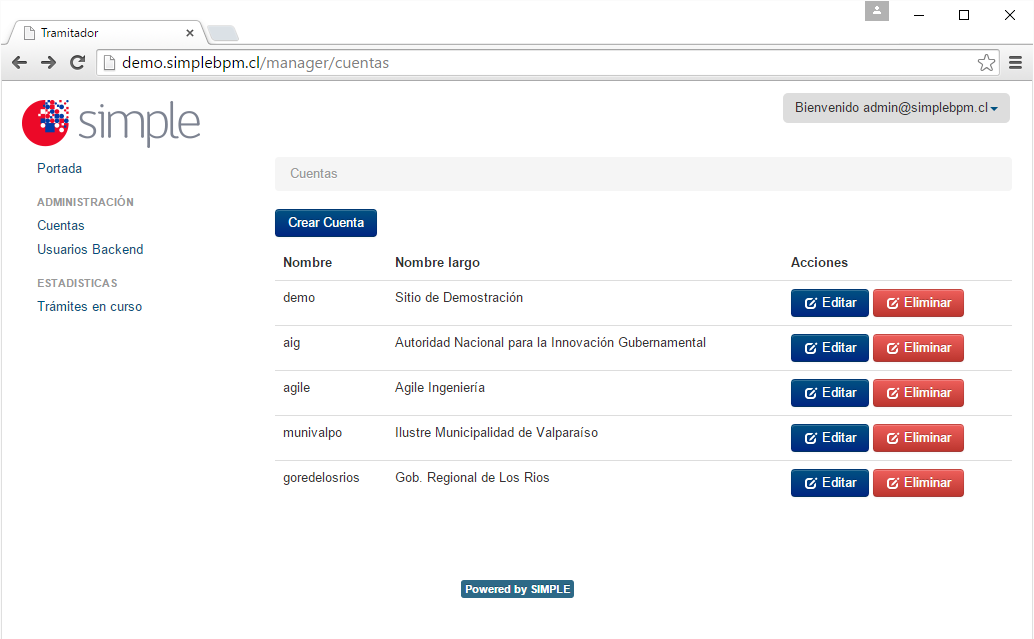This screenshot has height=639, width=1034.
Task: Click the Nombre column header
Action: [x=307, y=262]
